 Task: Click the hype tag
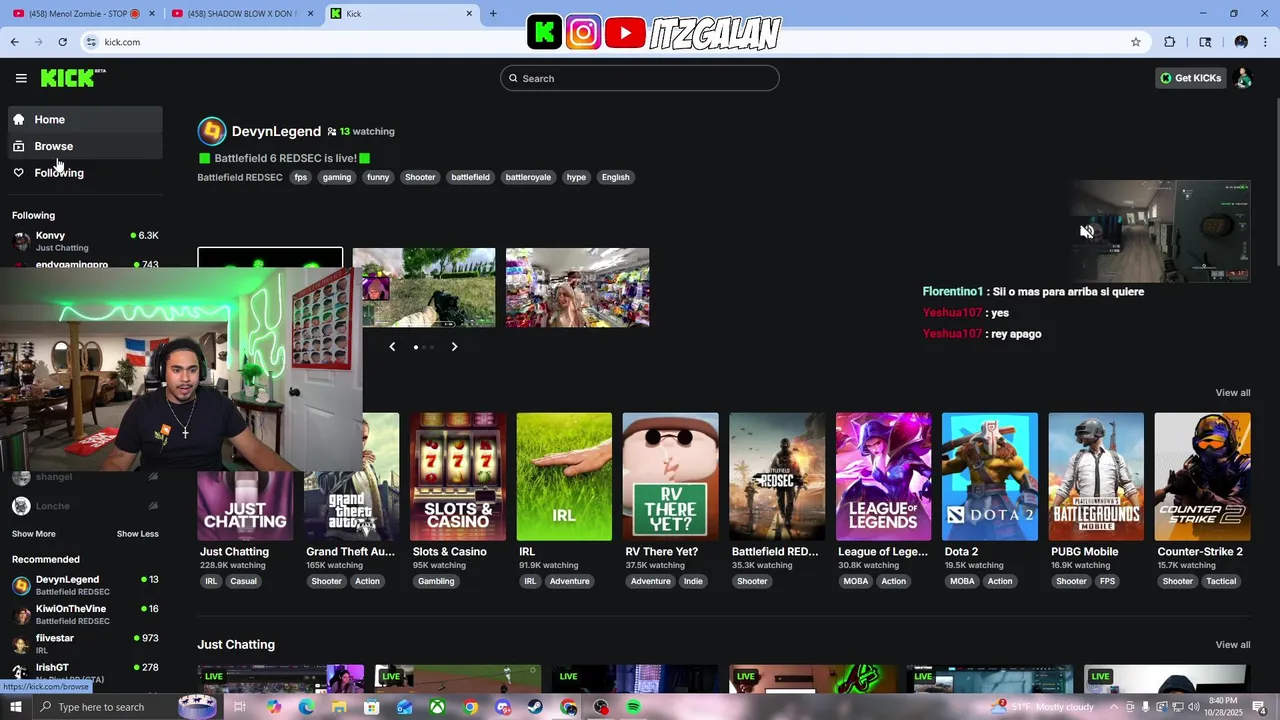pos(576,177)
